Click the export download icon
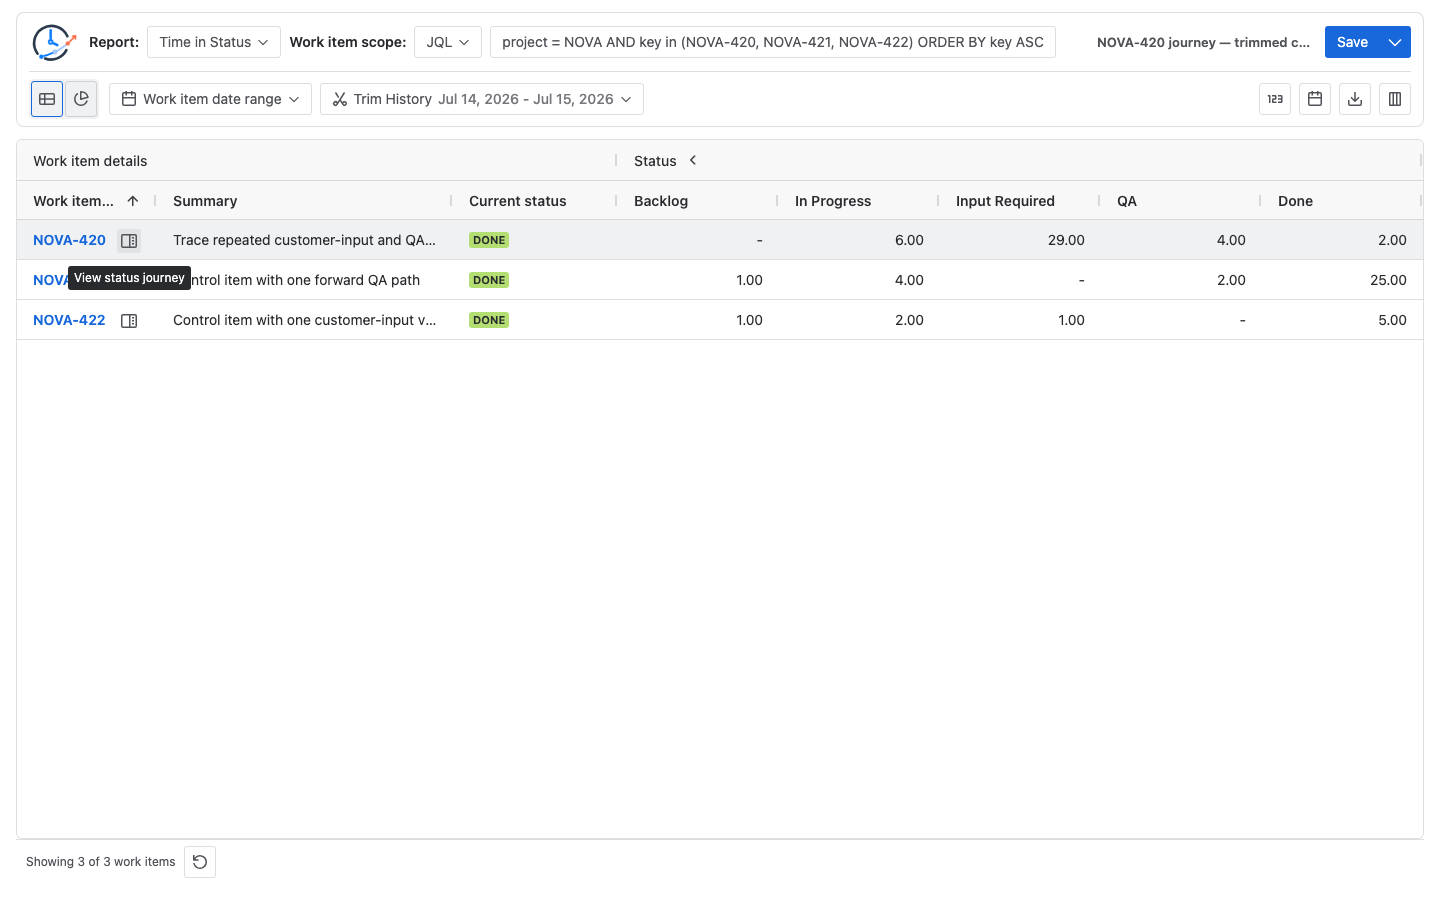Viewport: 1440px width, 900px height. pos(1355,99)
